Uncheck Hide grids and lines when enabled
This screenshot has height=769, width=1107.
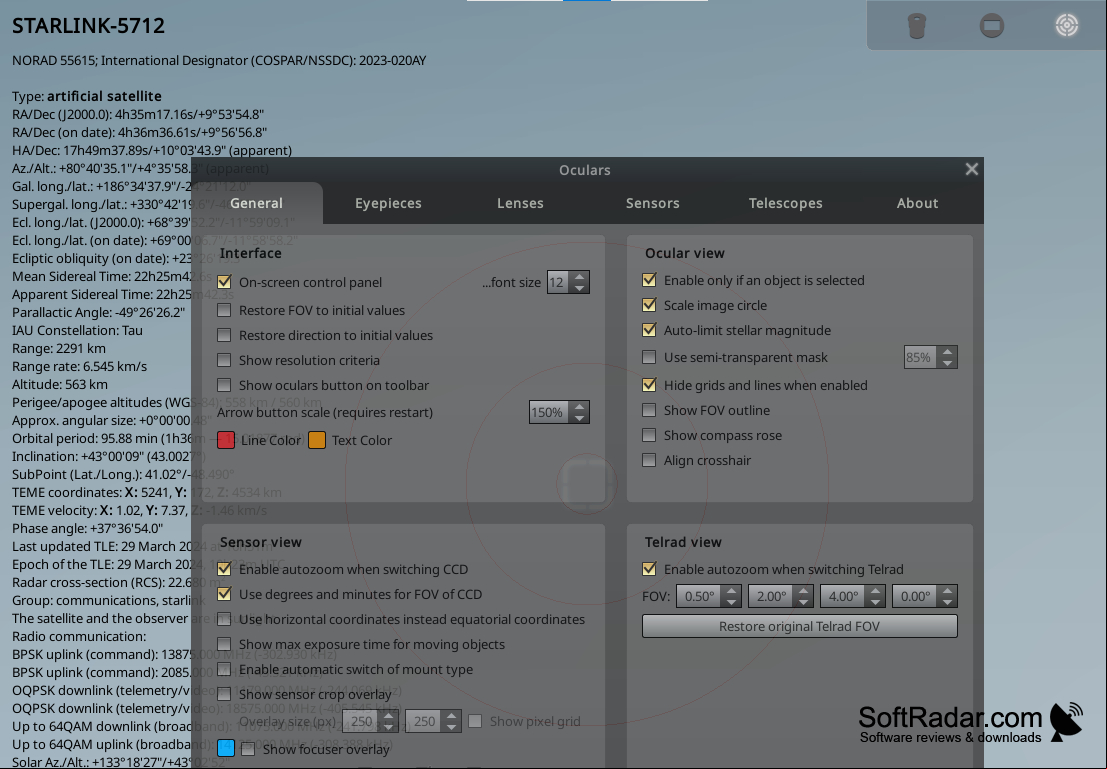click(x=649, y=385)
